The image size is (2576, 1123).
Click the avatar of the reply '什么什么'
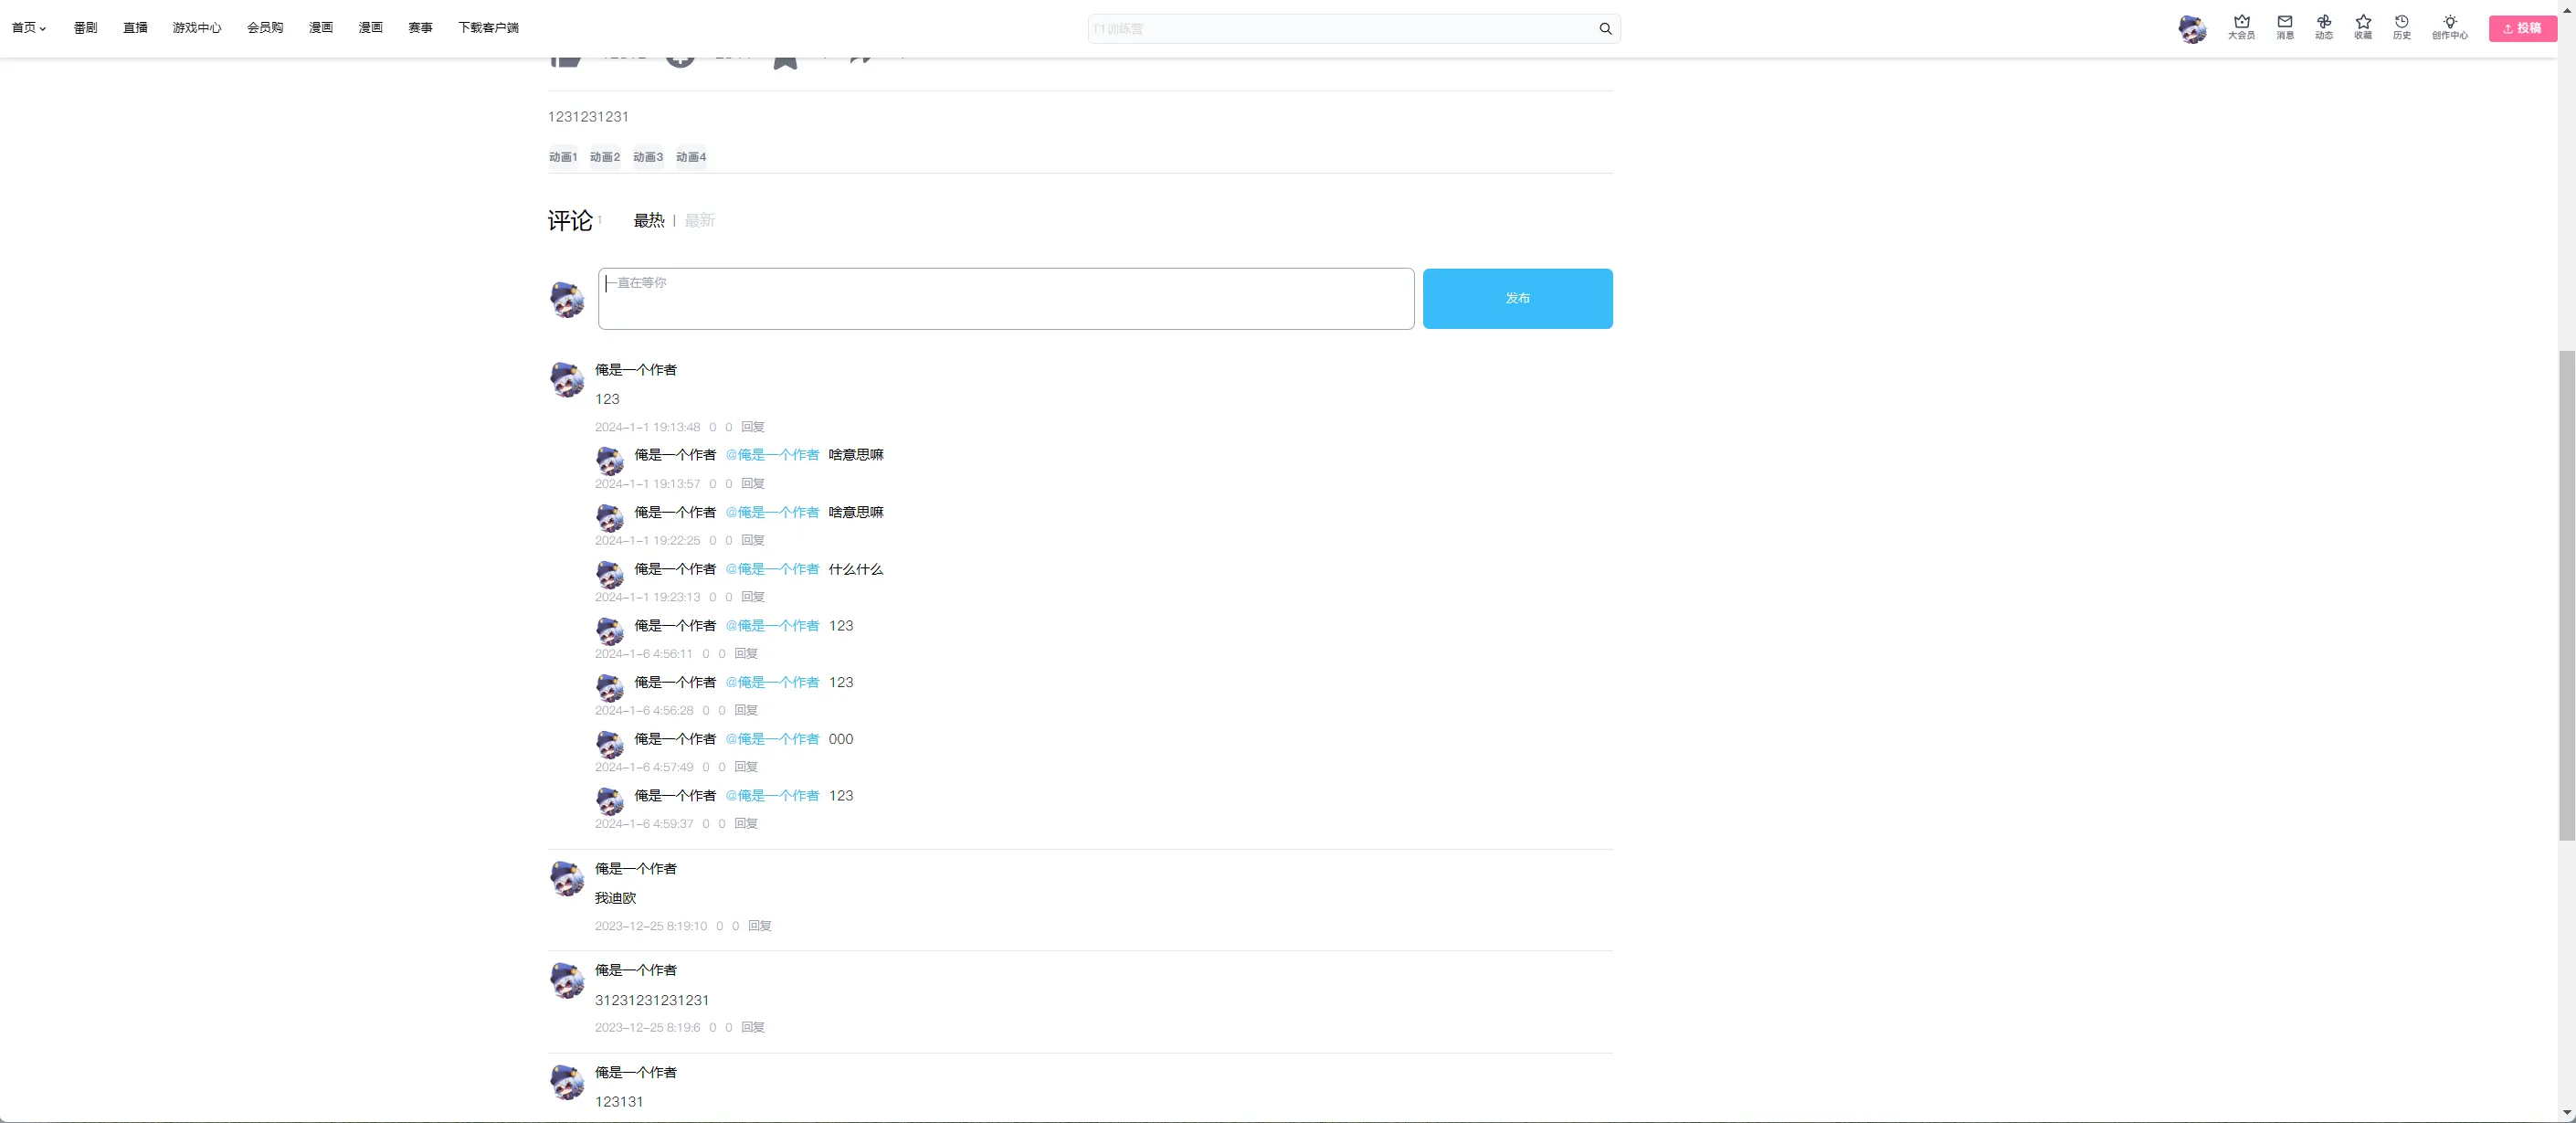[x=610, y=573]
